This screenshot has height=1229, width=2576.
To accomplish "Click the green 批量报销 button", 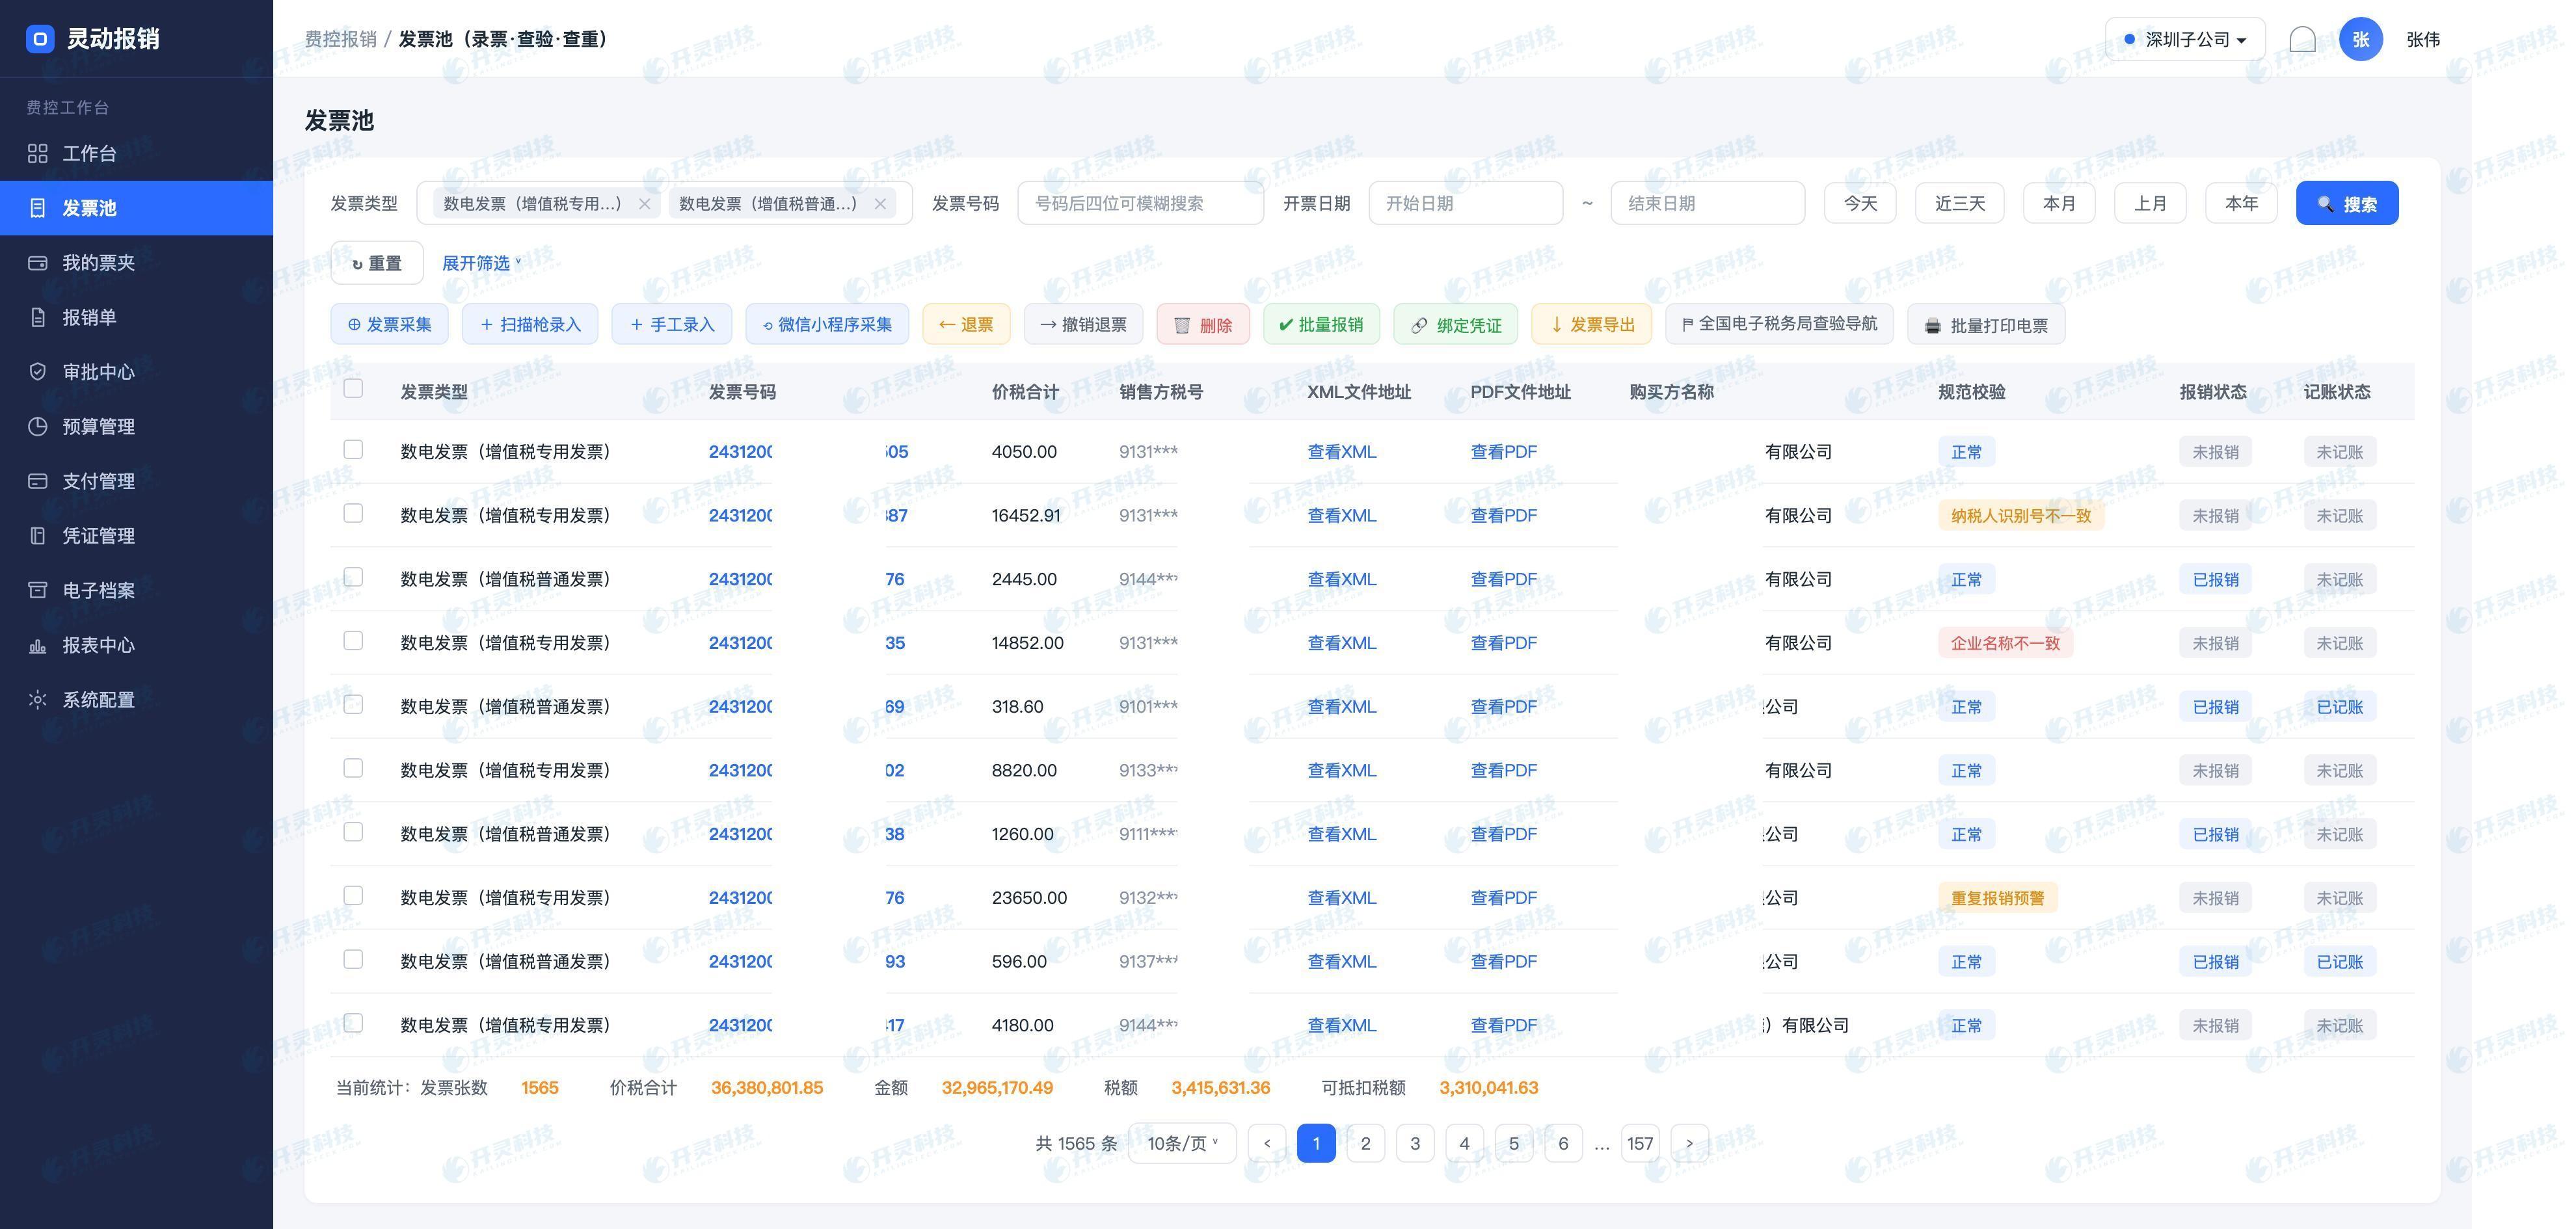I will (x=1321, y=324).
